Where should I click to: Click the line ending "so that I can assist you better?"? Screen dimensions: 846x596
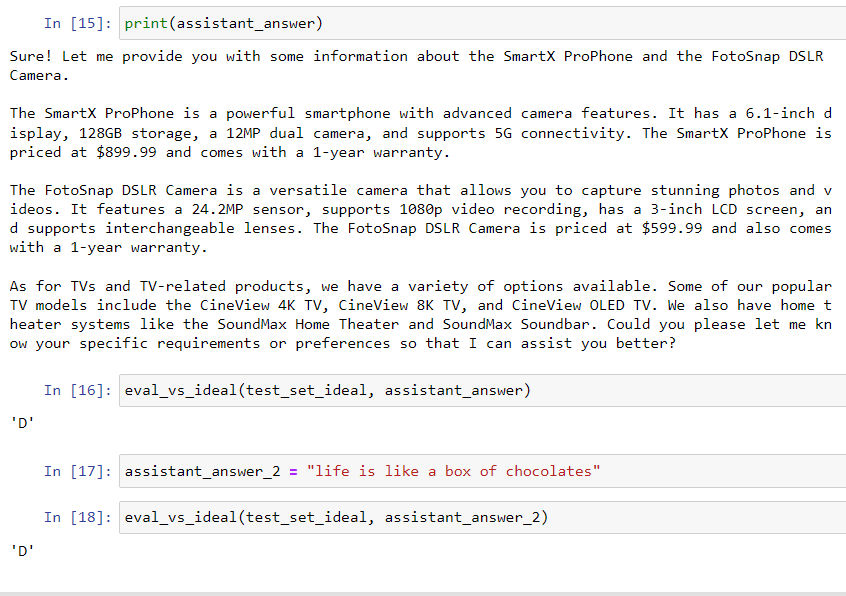click(x=343, y=343)
